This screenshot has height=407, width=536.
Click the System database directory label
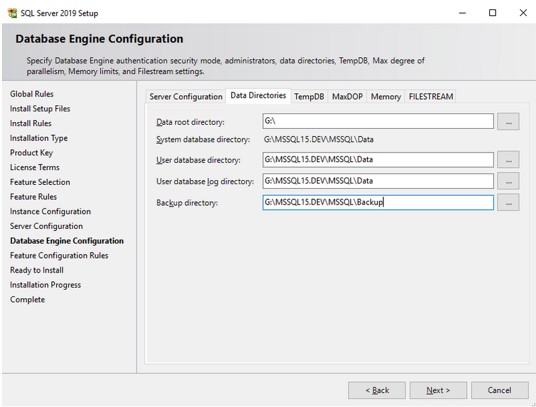pos(203,139)
